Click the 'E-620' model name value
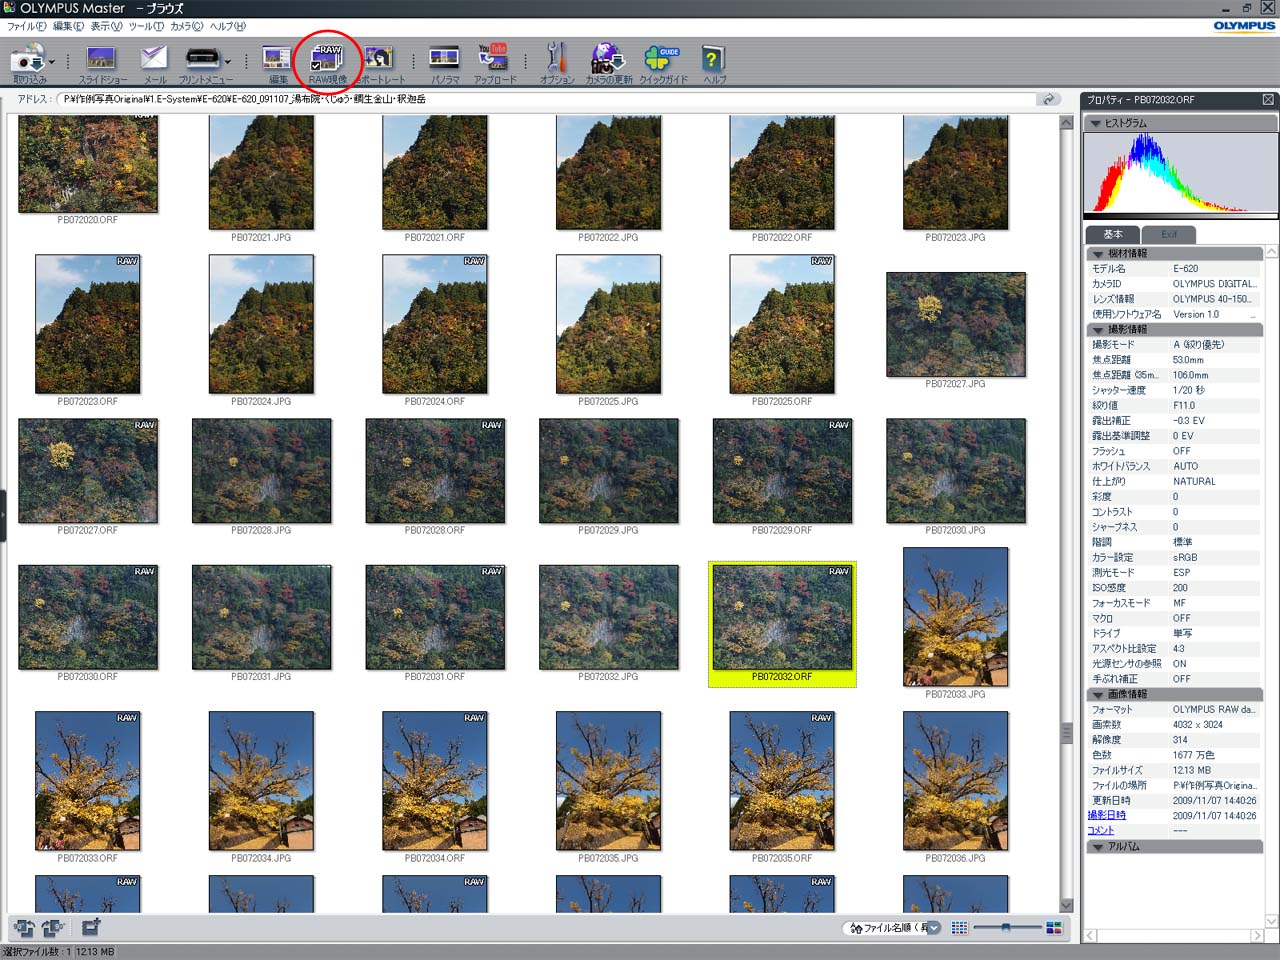 click(1185, 269)
